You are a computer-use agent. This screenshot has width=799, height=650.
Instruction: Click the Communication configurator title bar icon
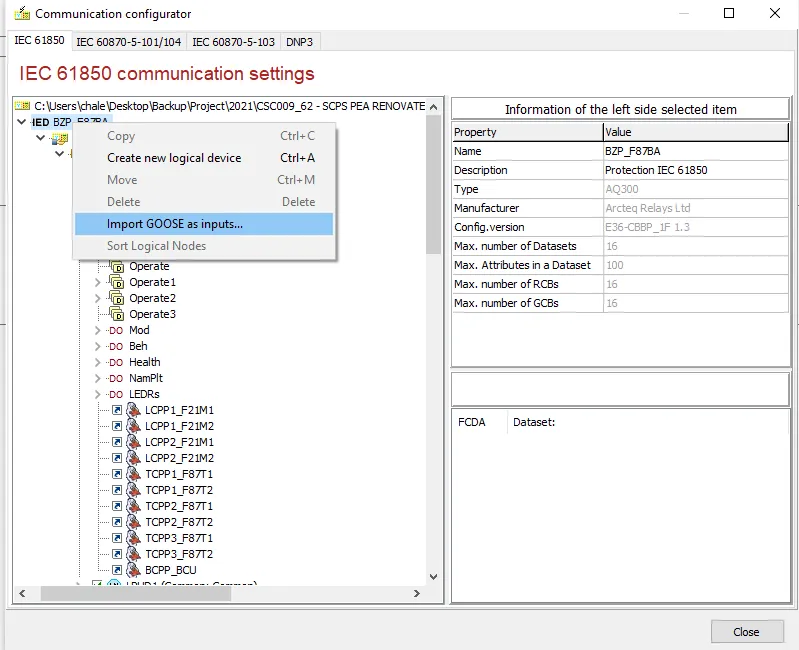tap(22, 13)
